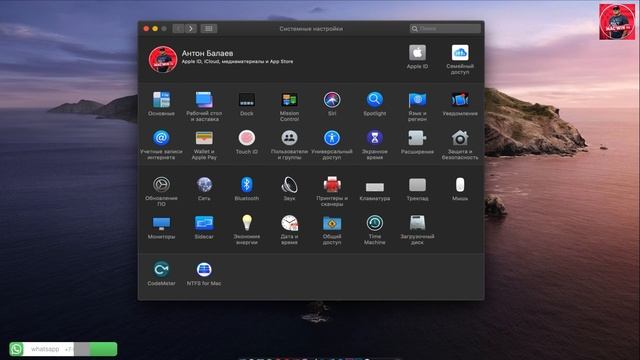Open the CodeMeter preferences pane
This screenshot has height=360, width=640.
click(x=161, y=270)
